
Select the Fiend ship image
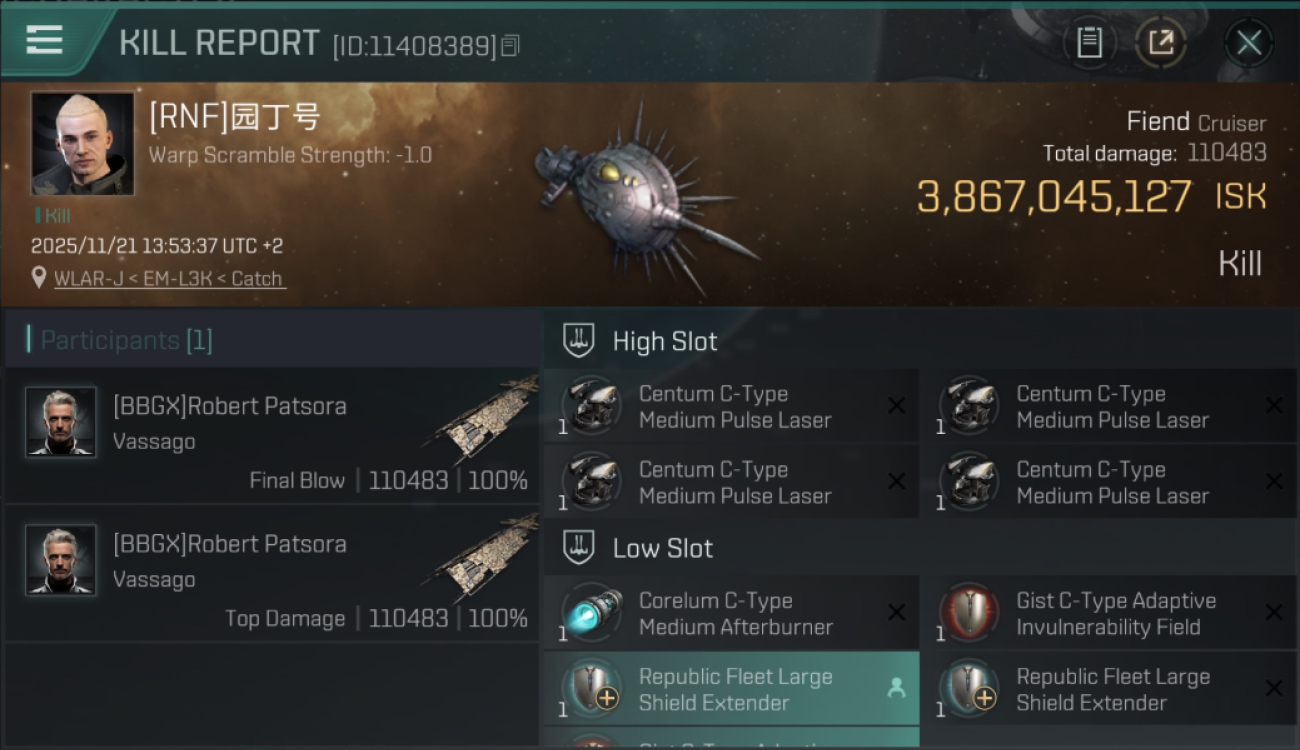pyautogui.click(x=640, y=195)
